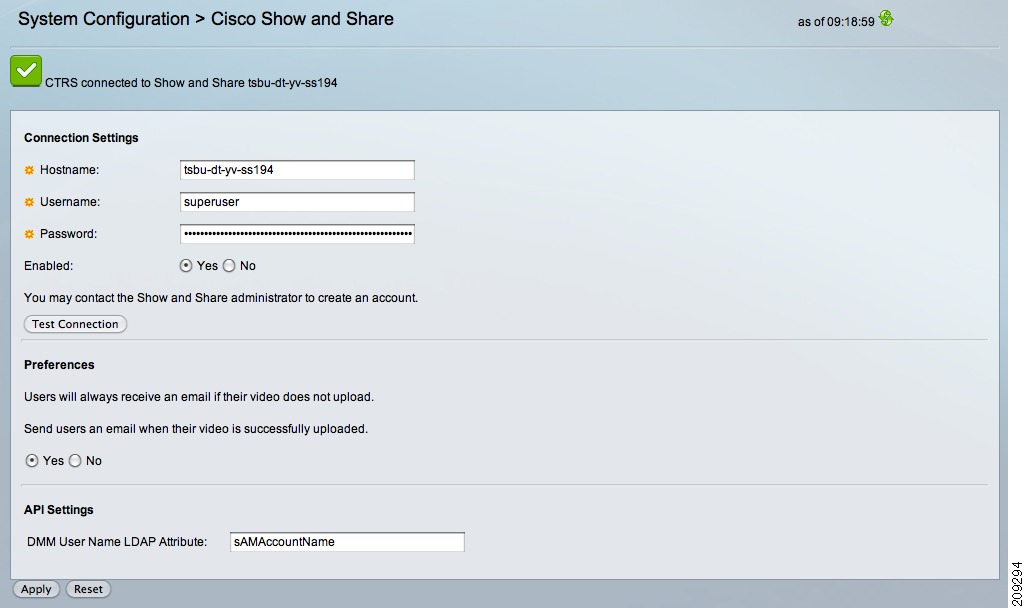The image size is (1025, 608).
Task: Click the page title 'System Configuration > Cisco Show and Share'
Action: (x=206, y=19)
